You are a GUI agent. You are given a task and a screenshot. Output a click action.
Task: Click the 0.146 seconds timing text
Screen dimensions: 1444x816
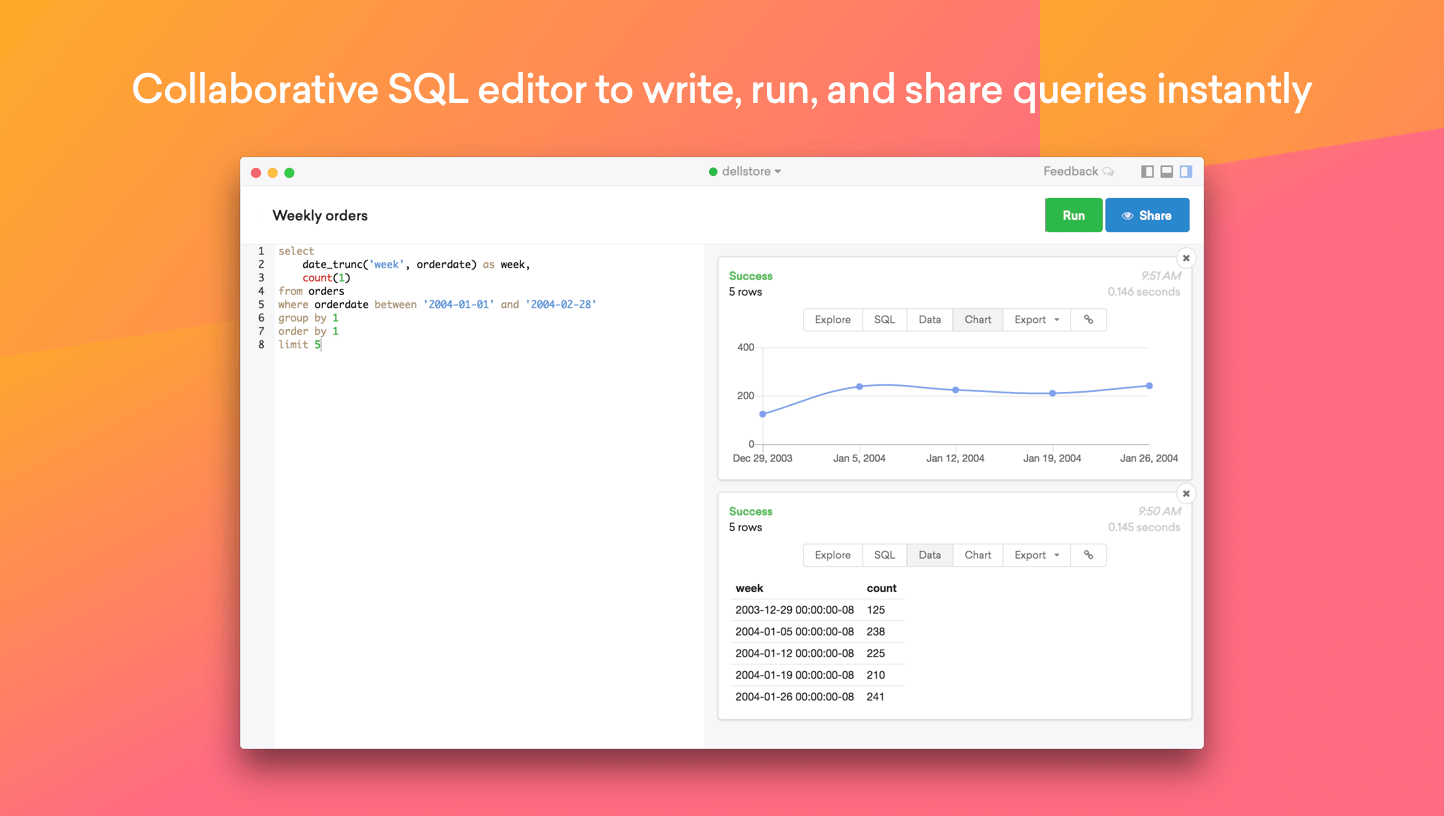pyautogui.click(x=1144, y=292)
